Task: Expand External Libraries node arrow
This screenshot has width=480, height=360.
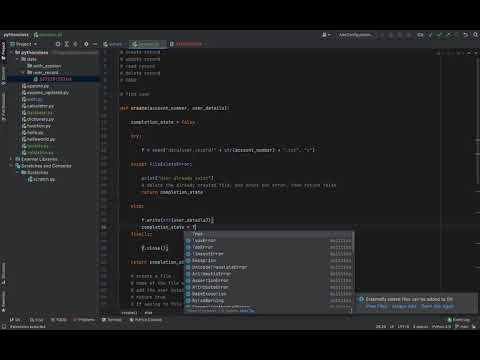Action: pos(11,159)
